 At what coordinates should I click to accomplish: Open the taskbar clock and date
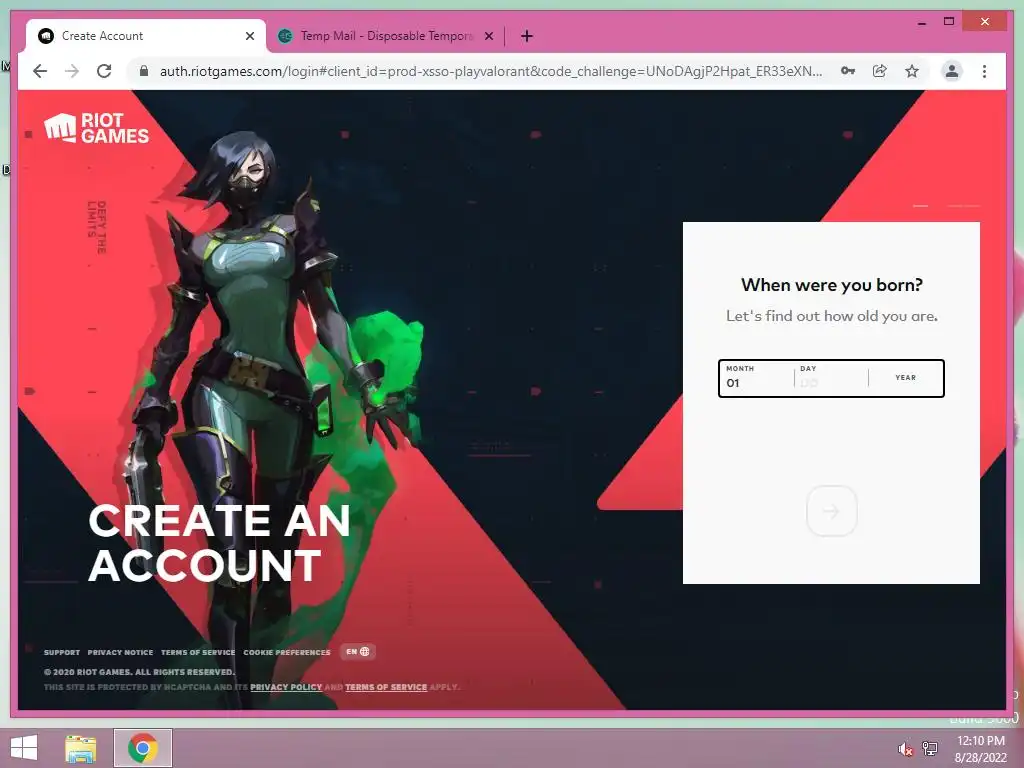981,749
